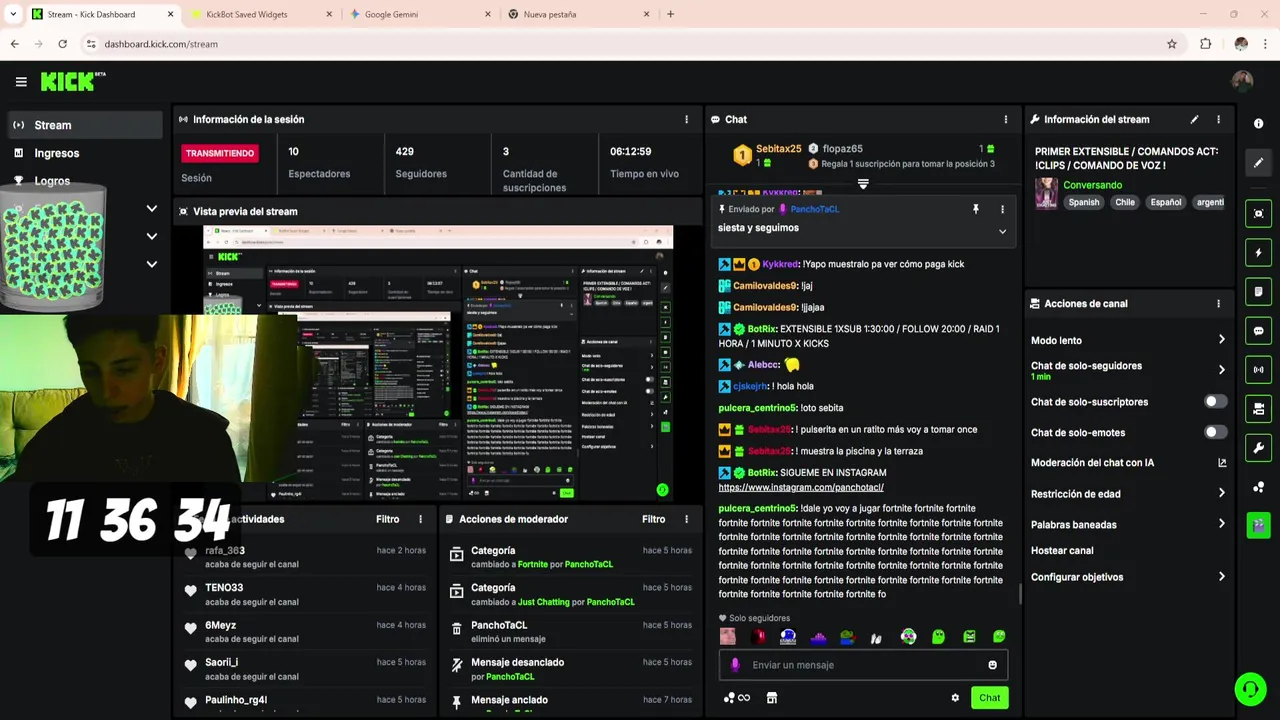Unpin the pinned chat message
This screenshot has width=1280, height=720.
coord(975,209)
